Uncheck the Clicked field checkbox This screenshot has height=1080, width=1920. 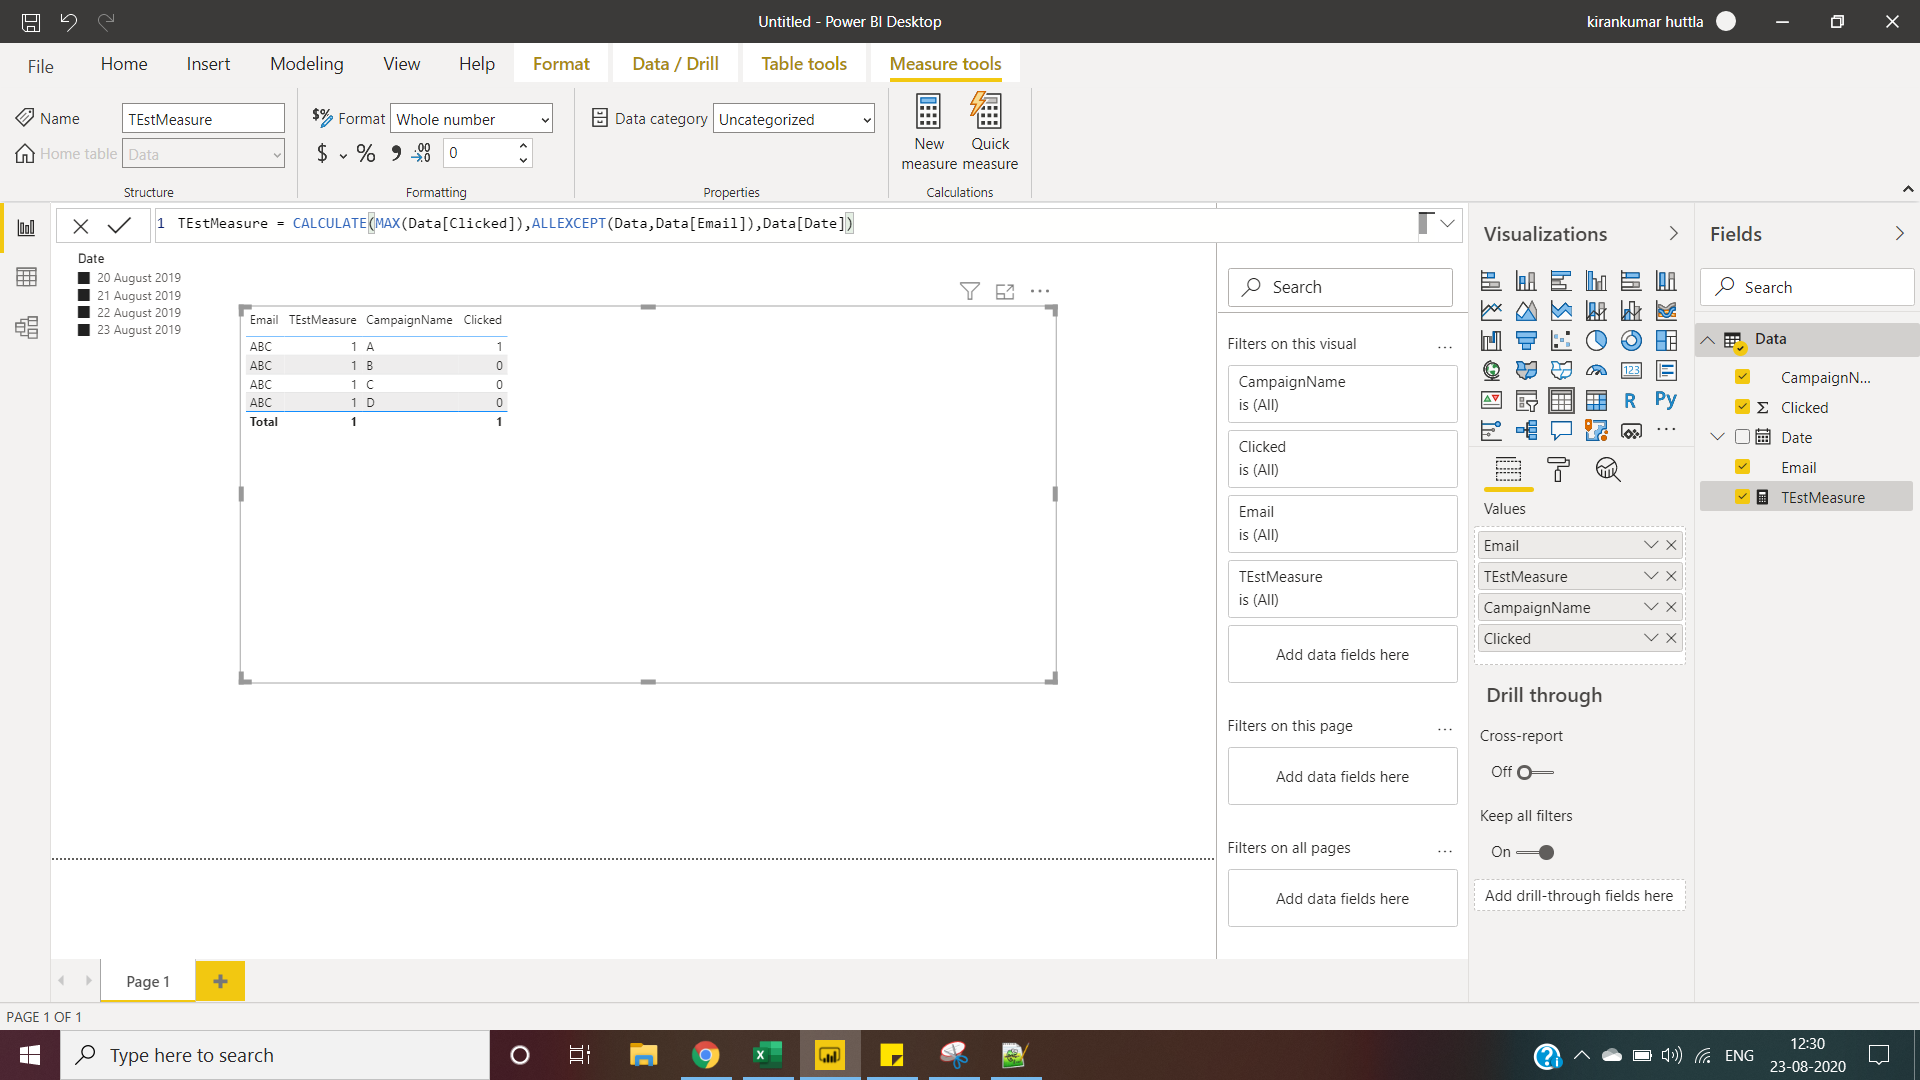coord(1742,407)
